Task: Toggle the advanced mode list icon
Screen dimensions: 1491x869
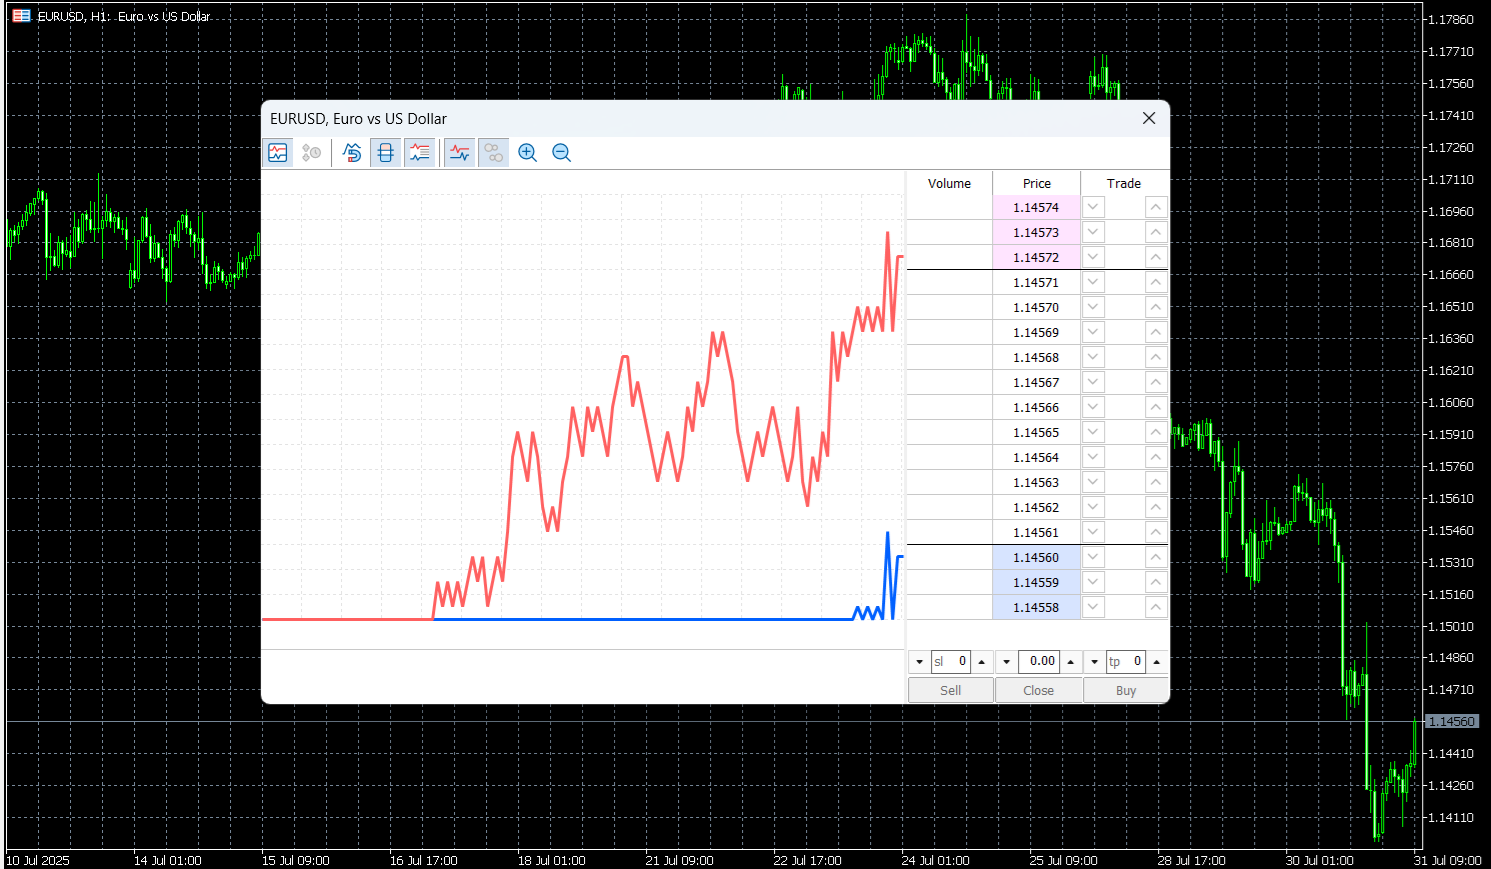Action: [419, 153]
